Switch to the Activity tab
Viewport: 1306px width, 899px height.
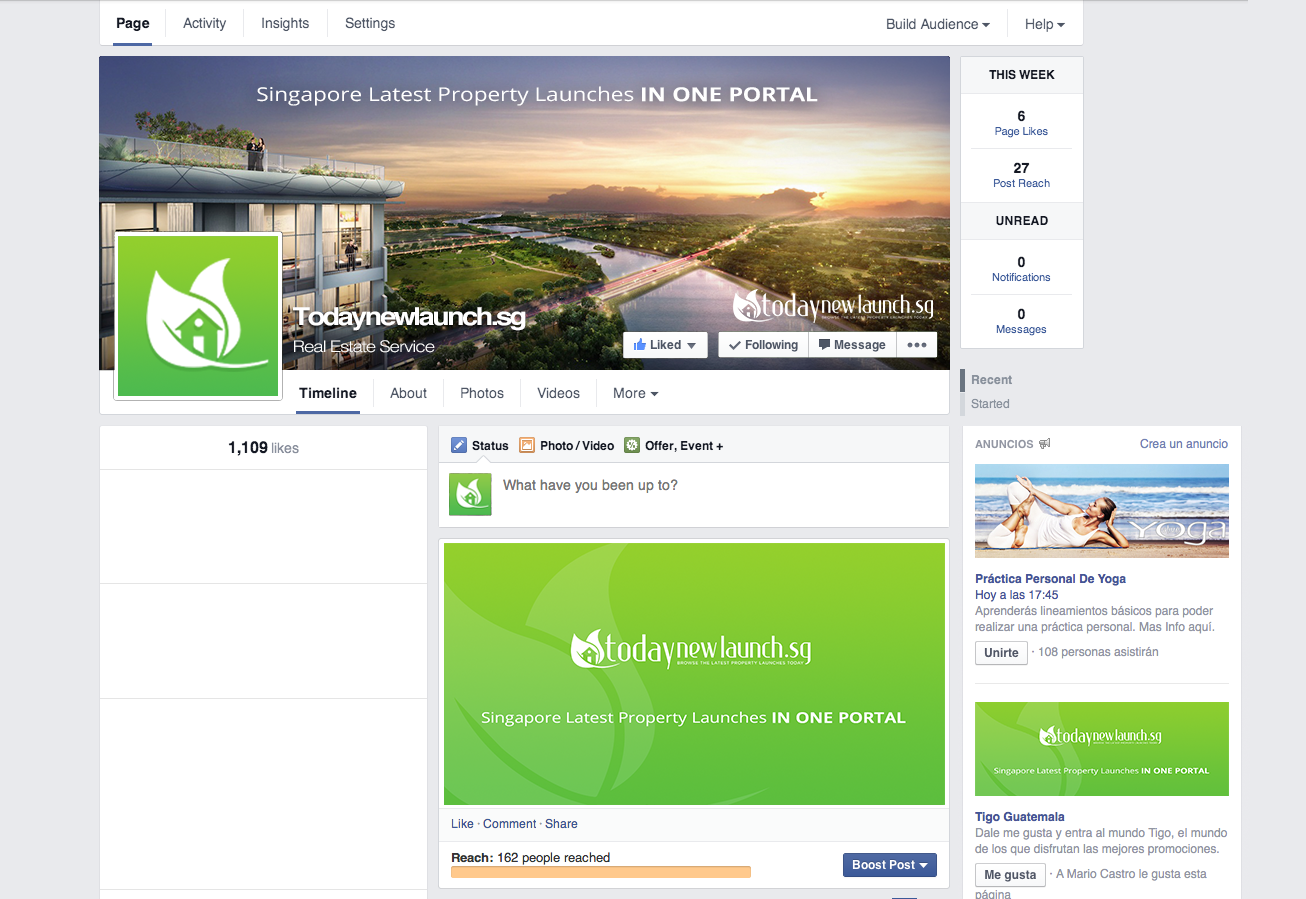[205, 23]
